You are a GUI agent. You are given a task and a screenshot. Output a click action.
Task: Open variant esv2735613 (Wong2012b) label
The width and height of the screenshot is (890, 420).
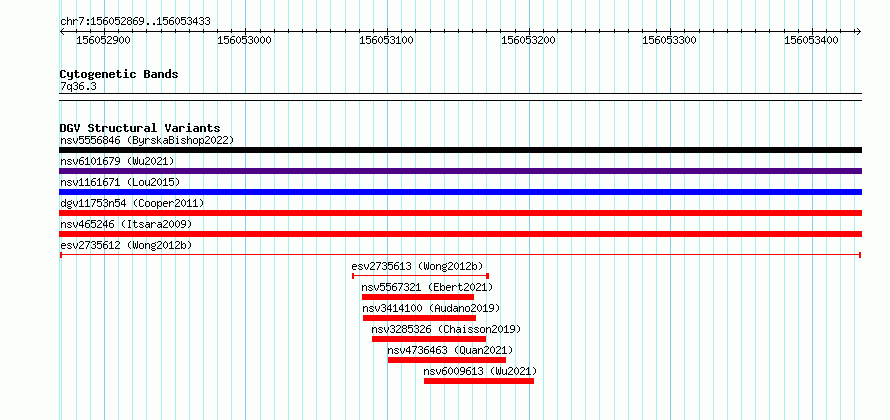click(x=417, y=266)
